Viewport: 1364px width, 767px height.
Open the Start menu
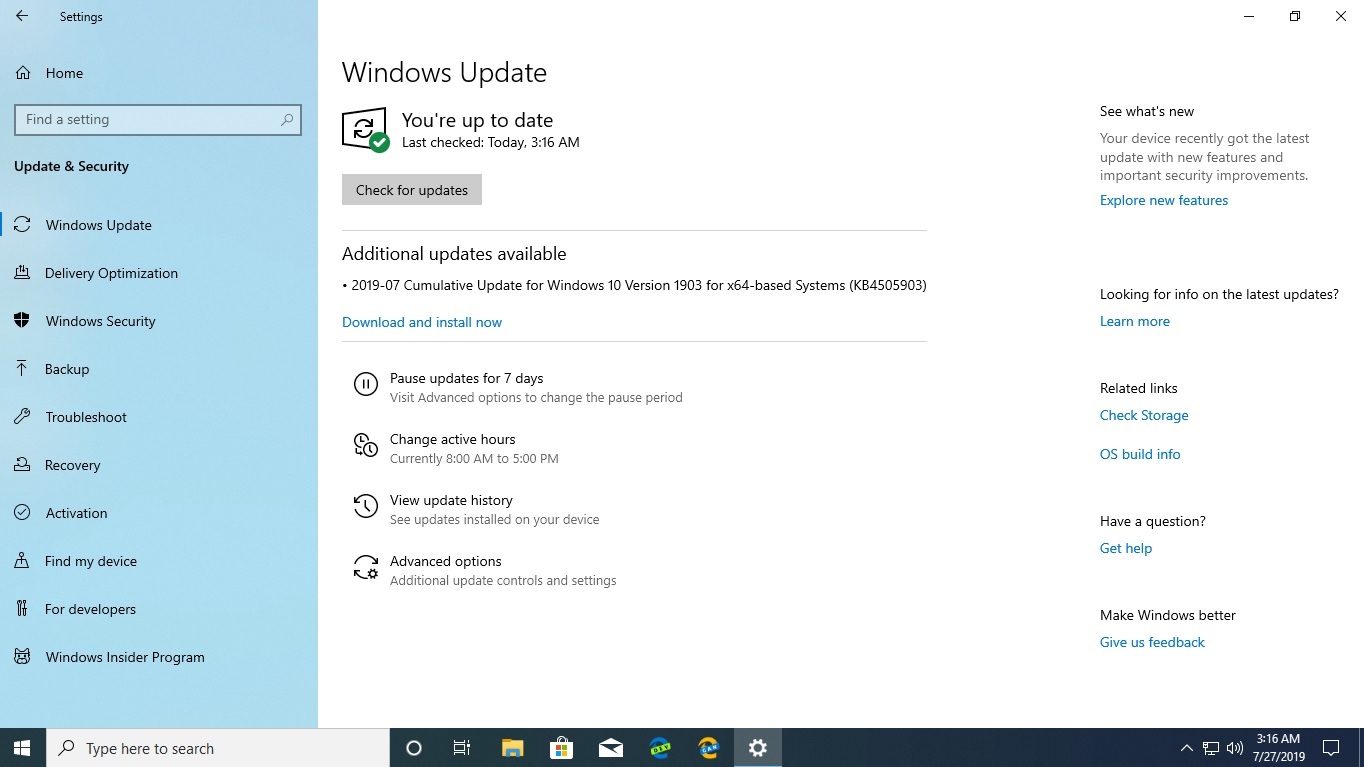(x=22, y=748)
